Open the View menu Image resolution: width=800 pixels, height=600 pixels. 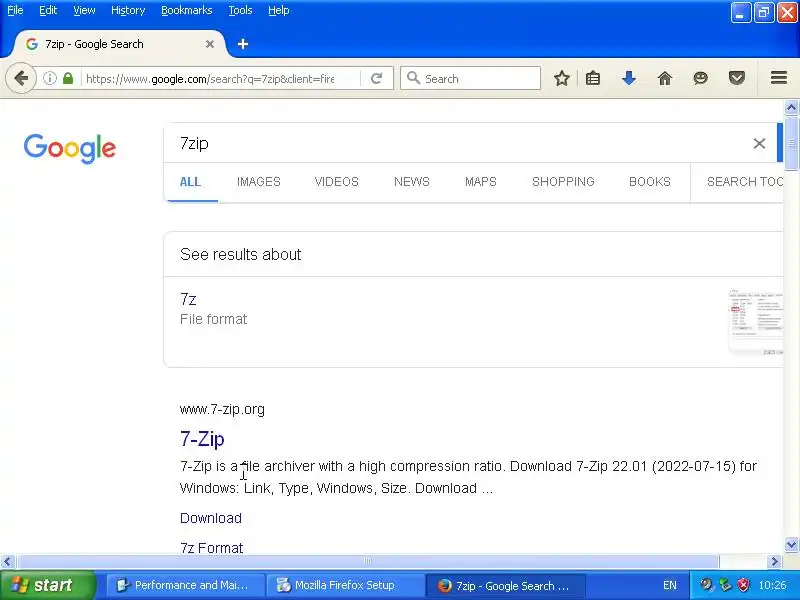pyautogui.click(x=84, y=10)
